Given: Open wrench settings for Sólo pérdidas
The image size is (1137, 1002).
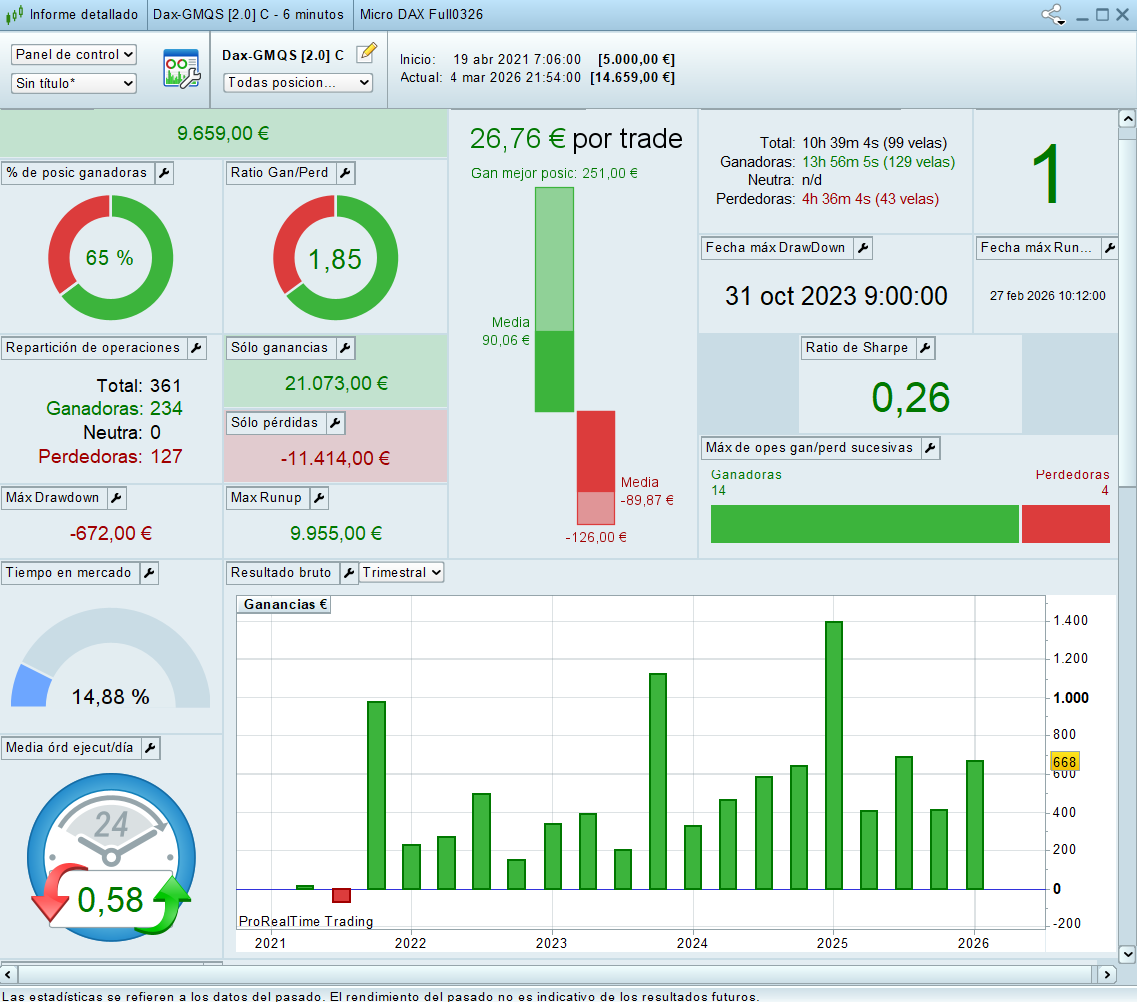Looking at the screenshot, I should pos(335,423).
